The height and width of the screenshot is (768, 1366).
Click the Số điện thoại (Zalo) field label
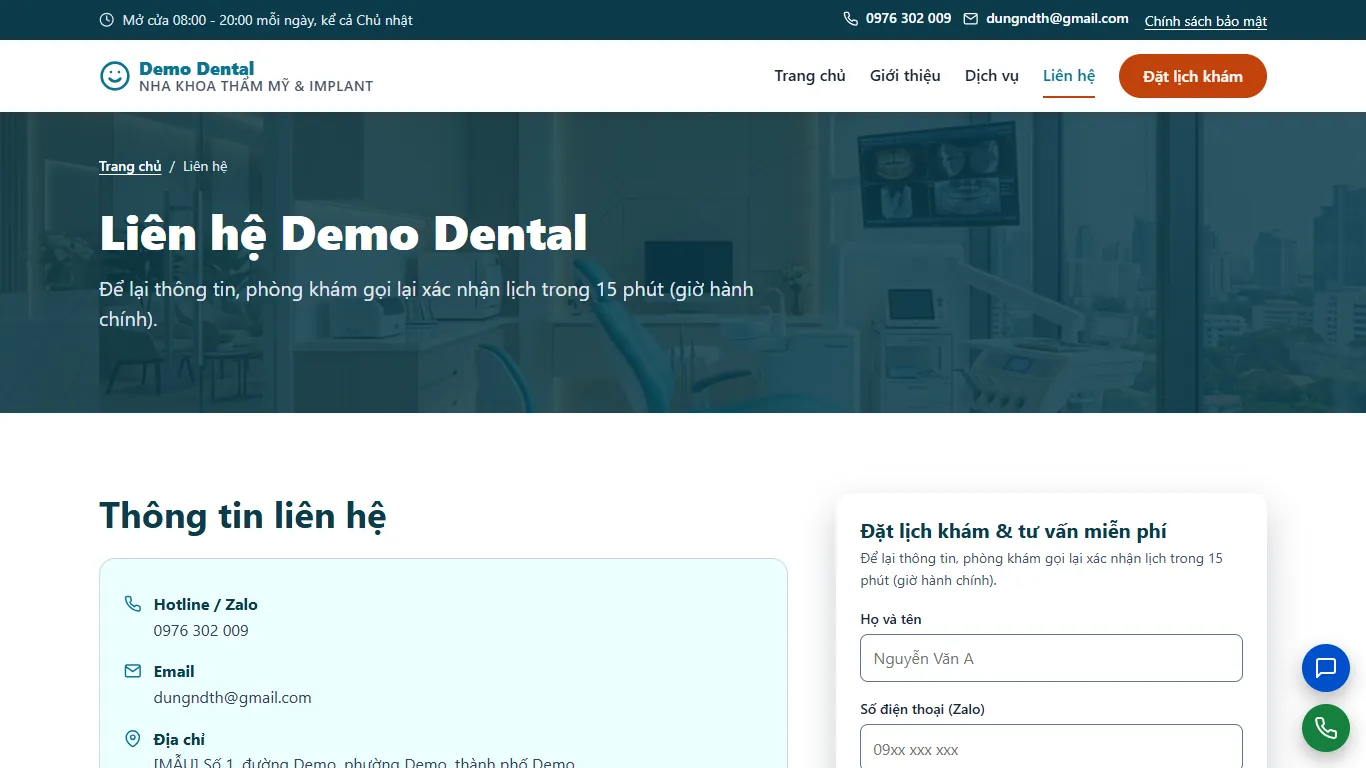[x=923, y=709]
